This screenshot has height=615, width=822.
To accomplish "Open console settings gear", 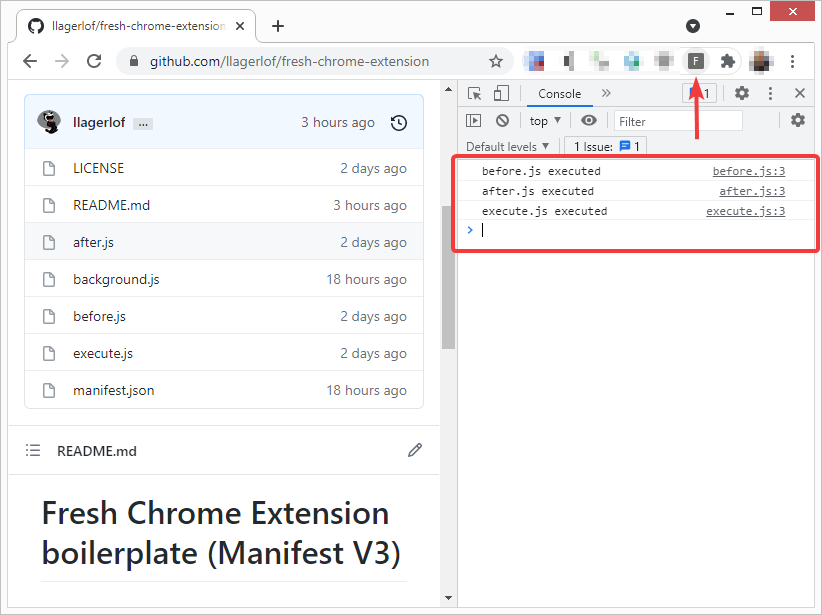I will [x=797, y=120].
